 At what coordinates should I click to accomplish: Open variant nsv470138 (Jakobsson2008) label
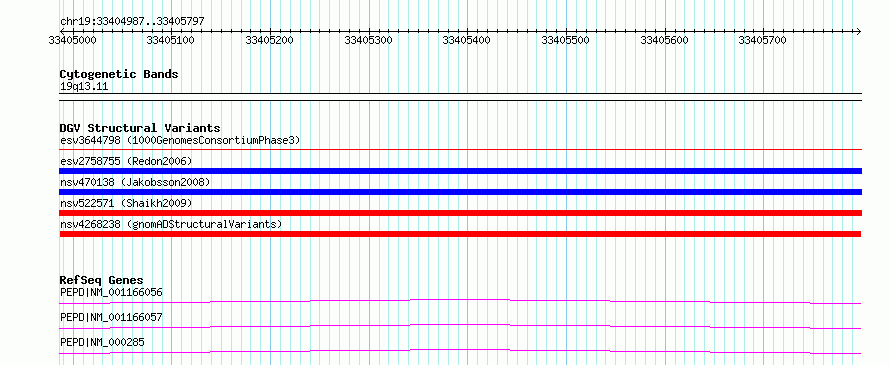coord(135,182)
